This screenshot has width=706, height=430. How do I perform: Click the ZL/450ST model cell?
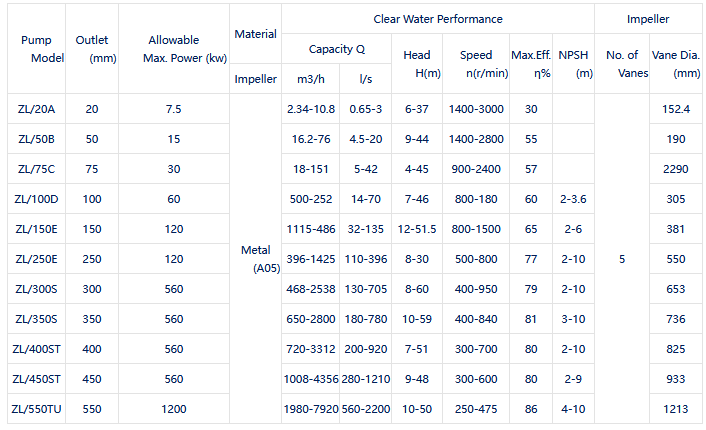pos(36,379)
